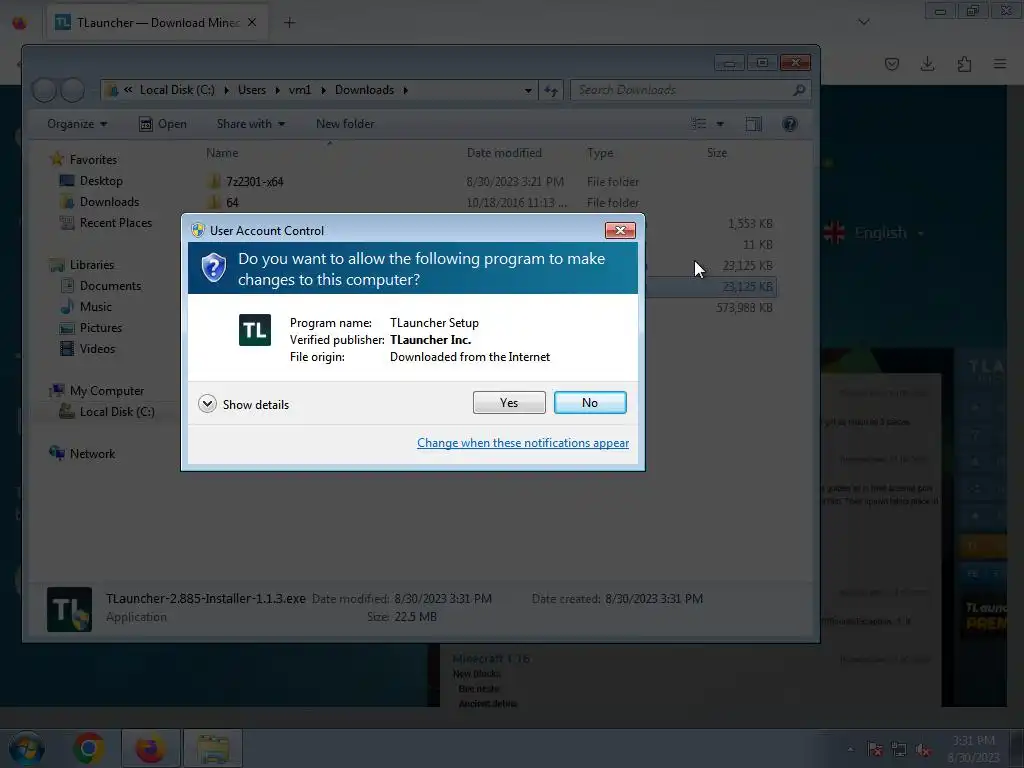Open Pictures library
This screenshot has height=768, width=1024.
[101, 327]
